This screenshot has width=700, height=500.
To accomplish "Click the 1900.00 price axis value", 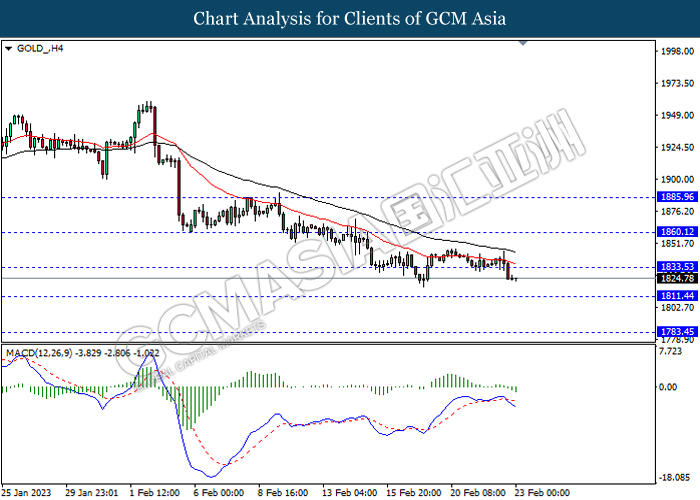I will (677, 179).
